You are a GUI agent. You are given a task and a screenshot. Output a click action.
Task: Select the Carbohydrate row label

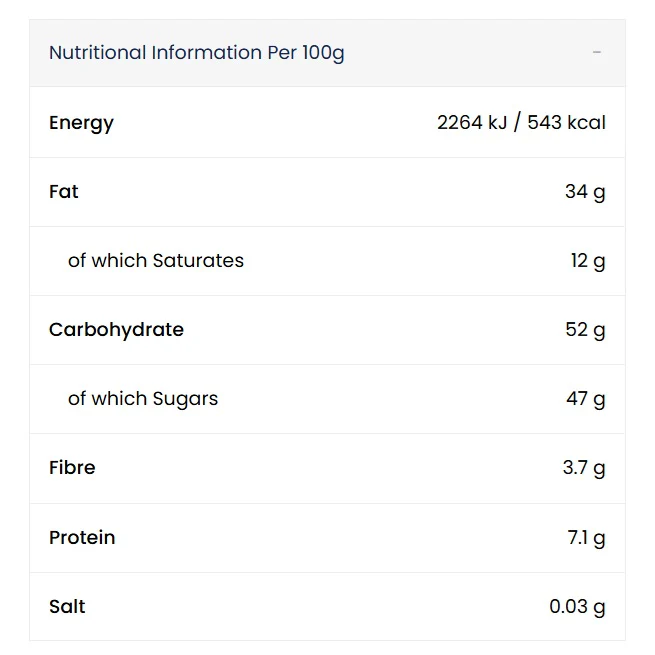pyautogui.click(x=116, y=330)
